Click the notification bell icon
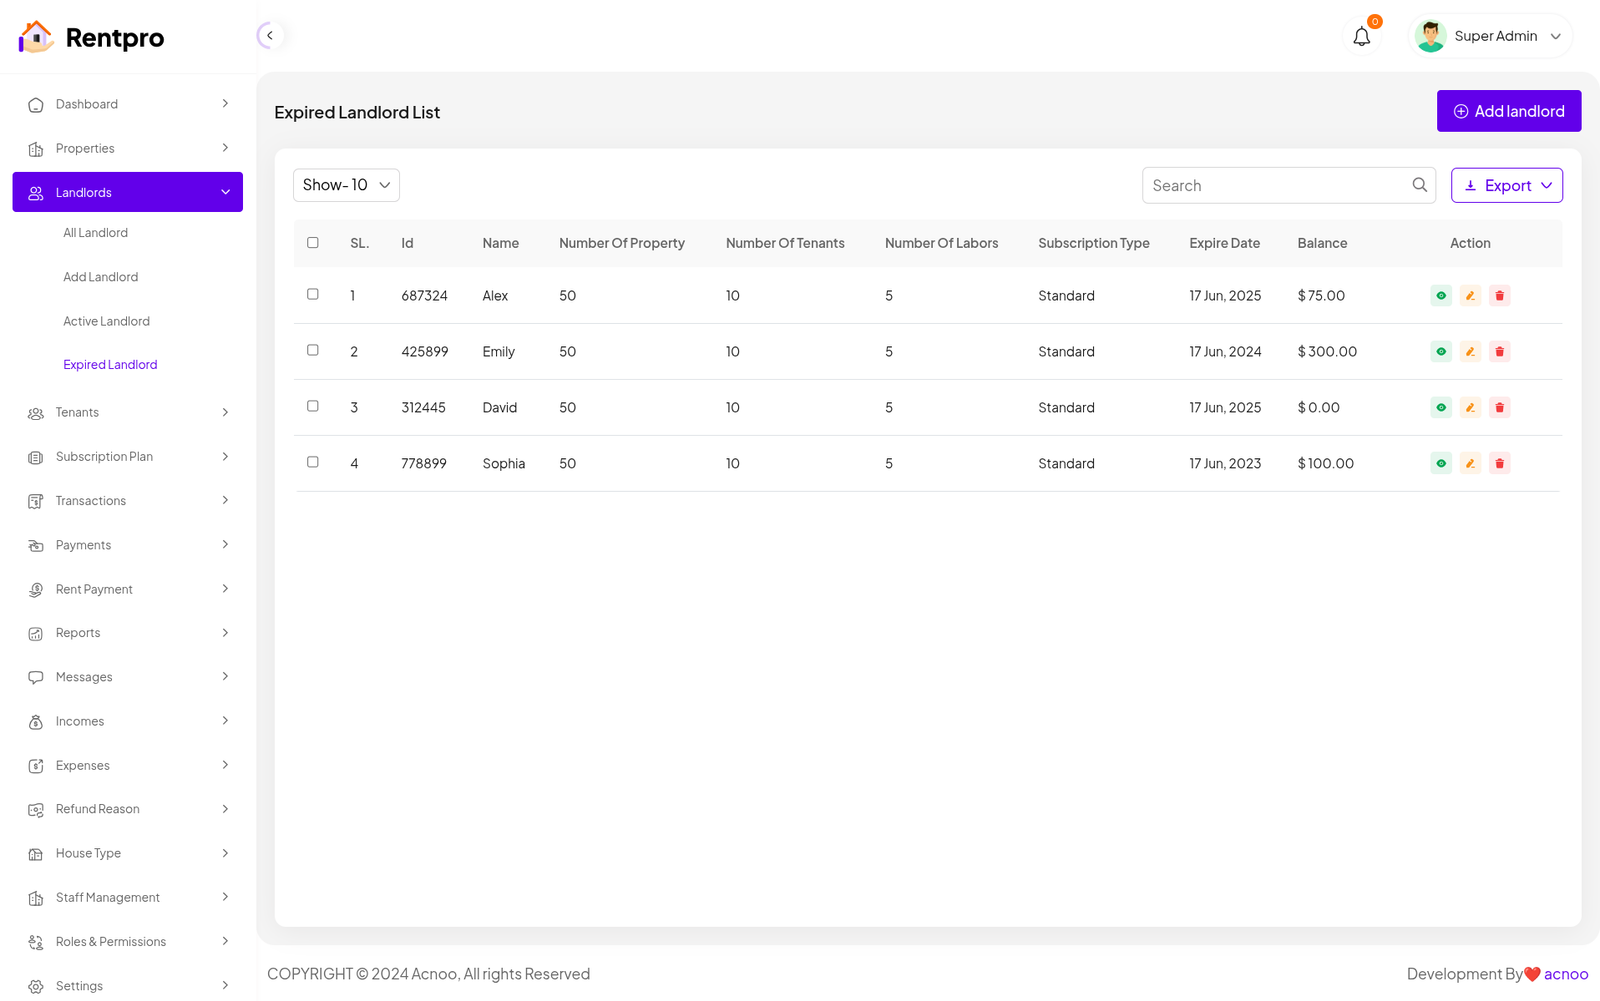This screenshot has height=1001, width=1600. pos(1361,37)
